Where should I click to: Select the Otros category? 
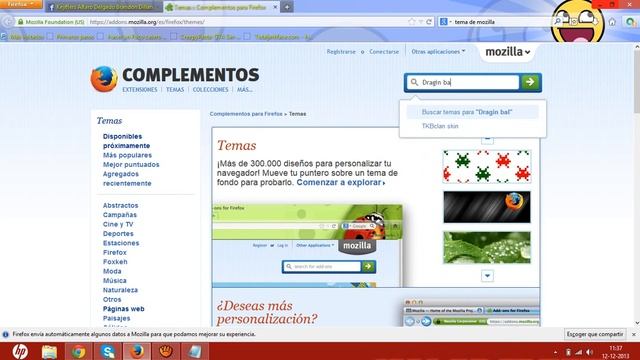[112, 299]
